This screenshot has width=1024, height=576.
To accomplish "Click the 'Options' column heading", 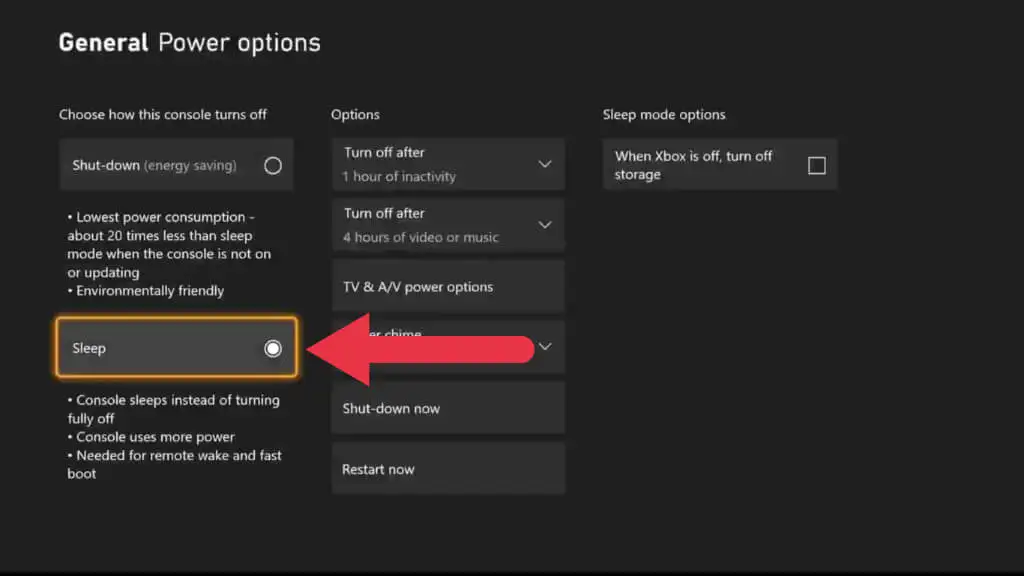I will 355,114.
